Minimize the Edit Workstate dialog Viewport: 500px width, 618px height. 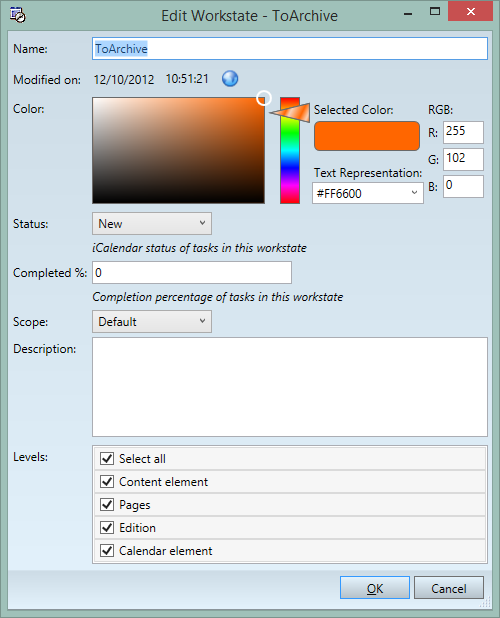coord(408,13)
